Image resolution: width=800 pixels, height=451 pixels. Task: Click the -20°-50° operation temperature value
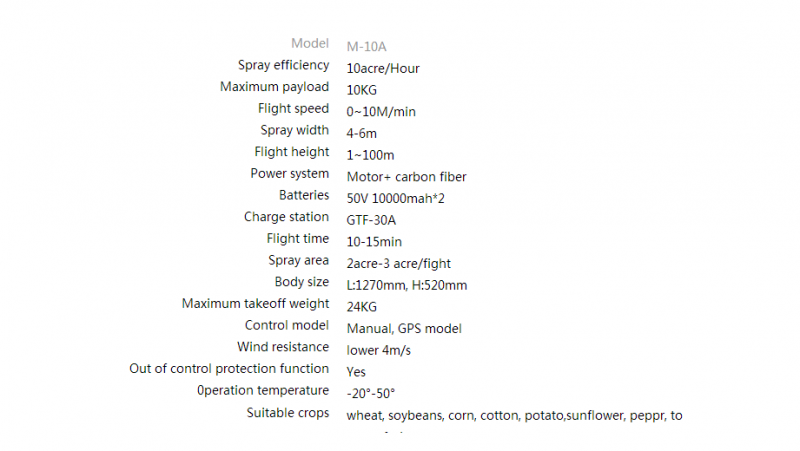[x=370, y=394]
